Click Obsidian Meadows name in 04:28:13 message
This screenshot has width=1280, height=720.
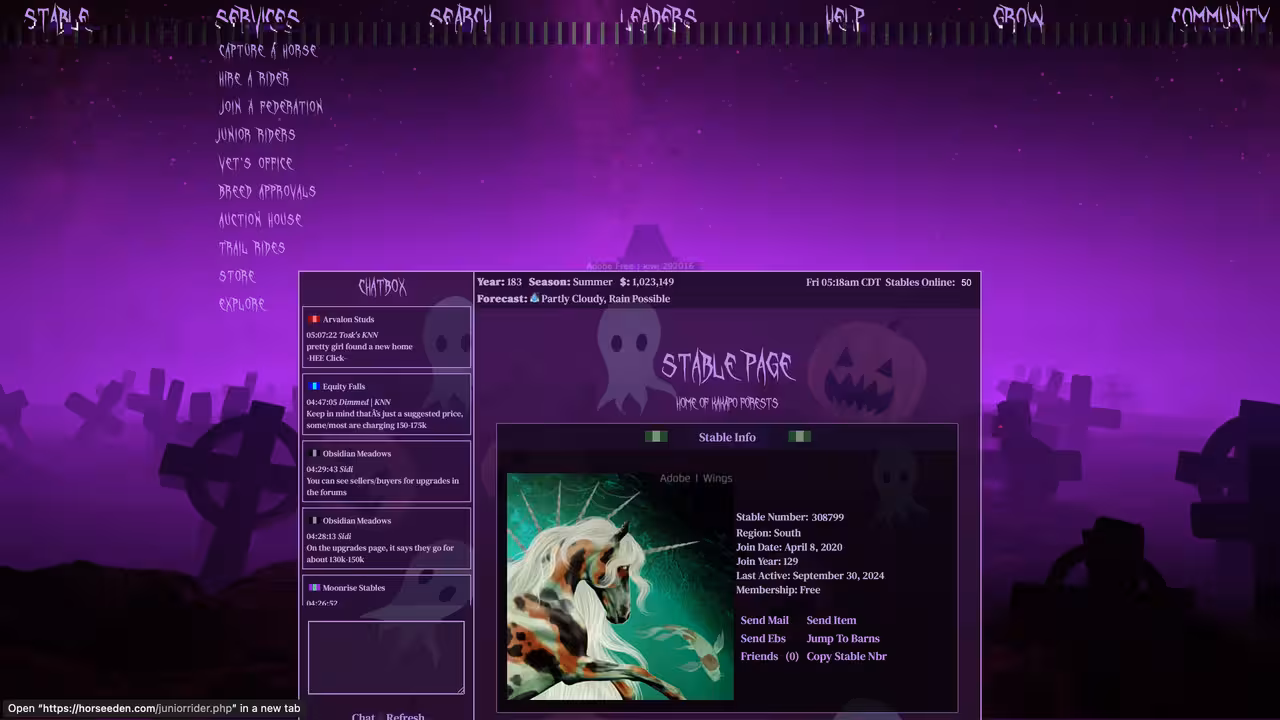tap(357, 520)
